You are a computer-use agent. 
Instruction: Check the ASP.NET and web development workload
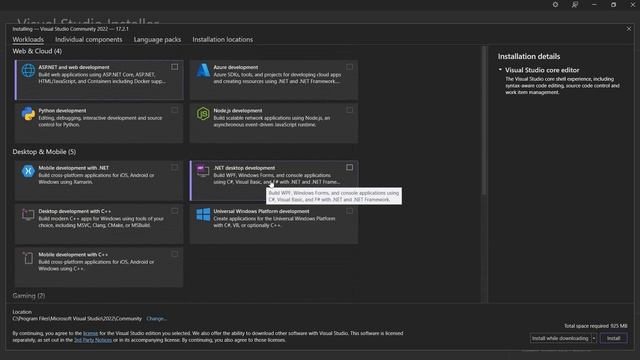[x=175, y=67]
